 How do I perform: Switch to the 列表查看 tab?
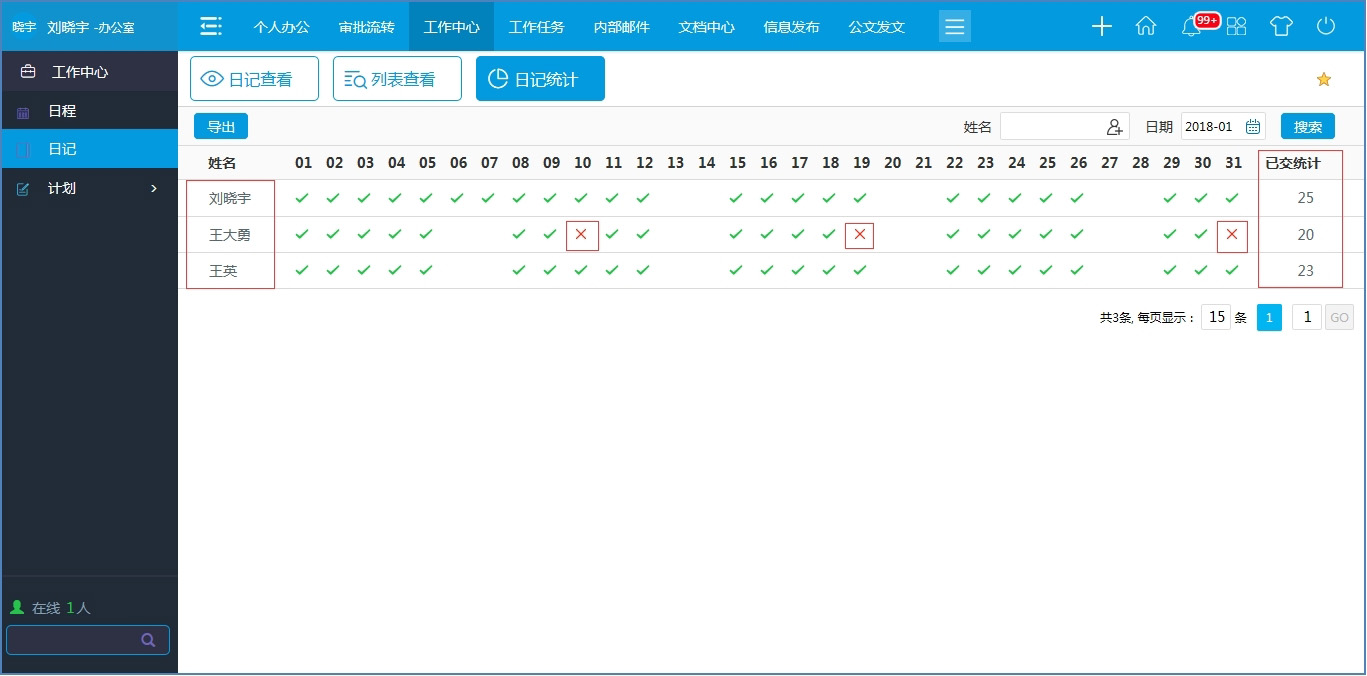click(397, 78)
